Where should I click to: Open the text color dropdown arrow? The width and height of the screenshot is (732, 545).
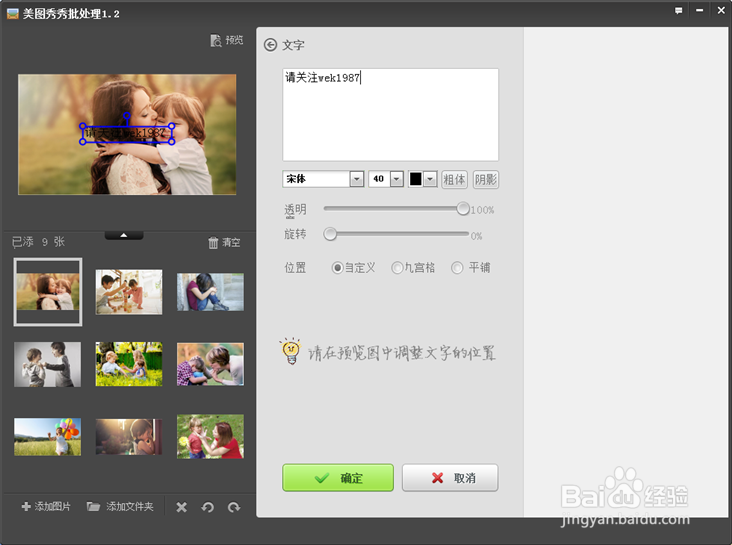coord(430,179)
